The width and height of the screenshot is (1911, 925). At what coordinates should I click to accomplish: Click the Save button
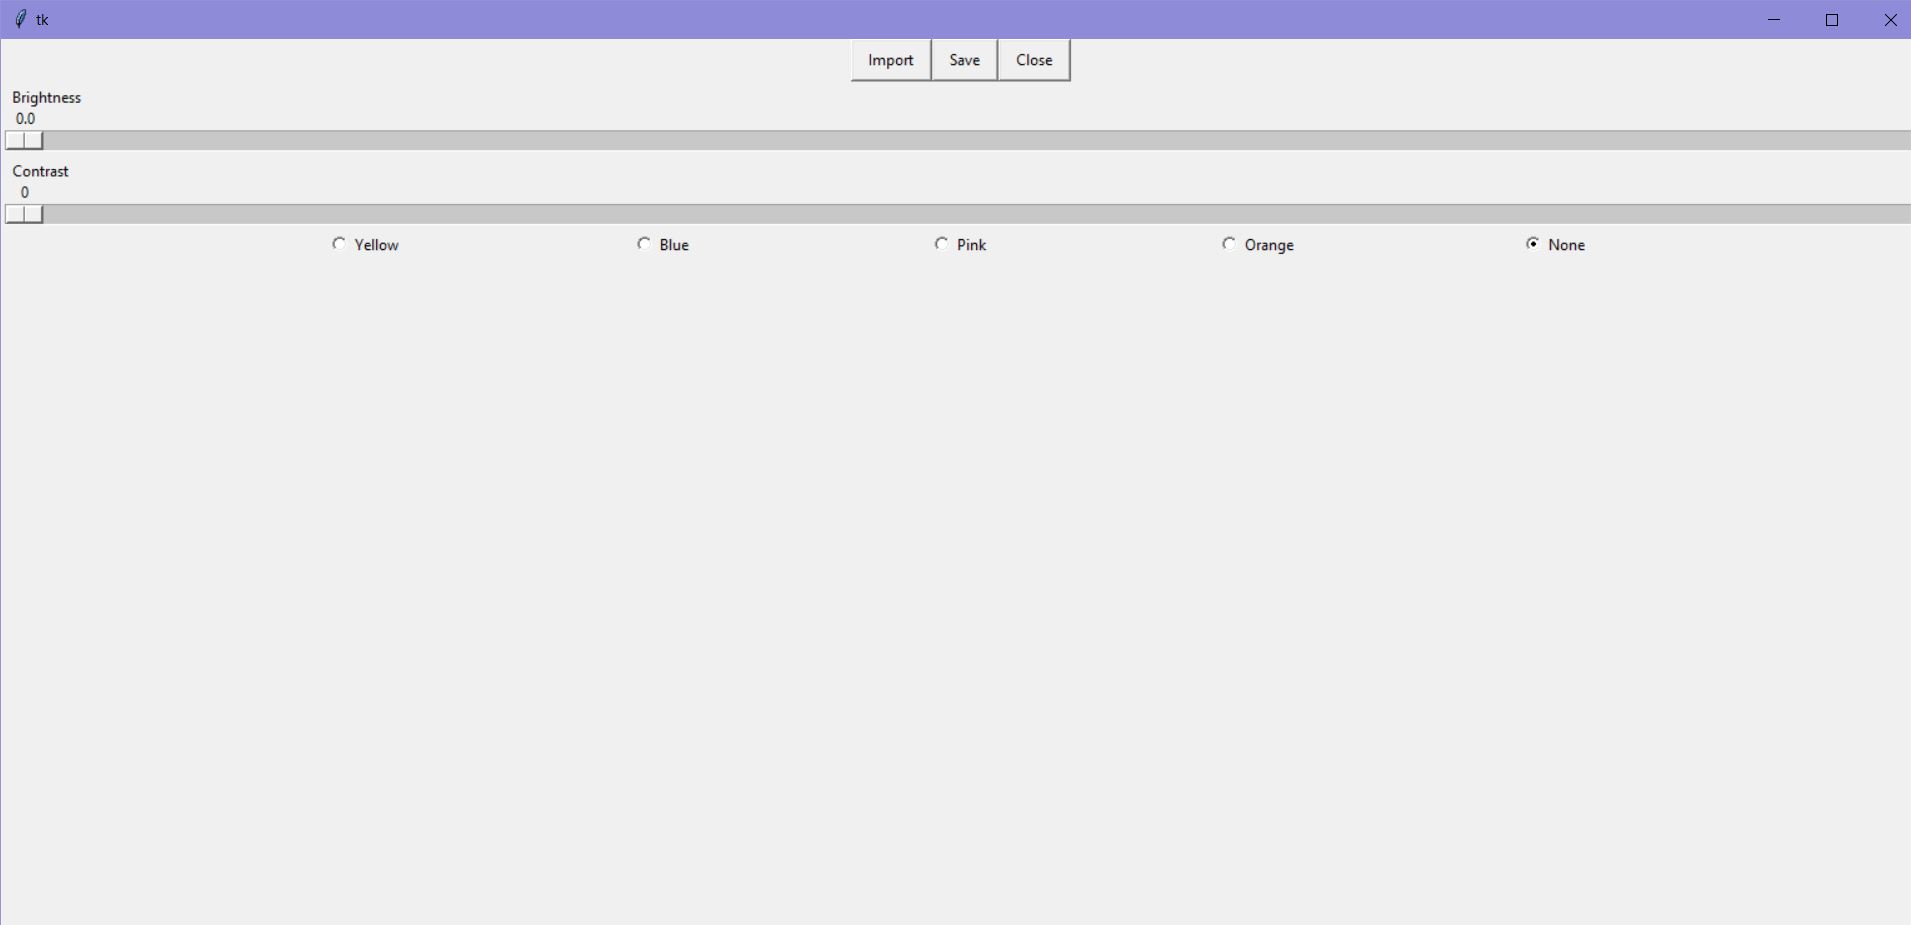pyautogui.click(x=963, y=59)
